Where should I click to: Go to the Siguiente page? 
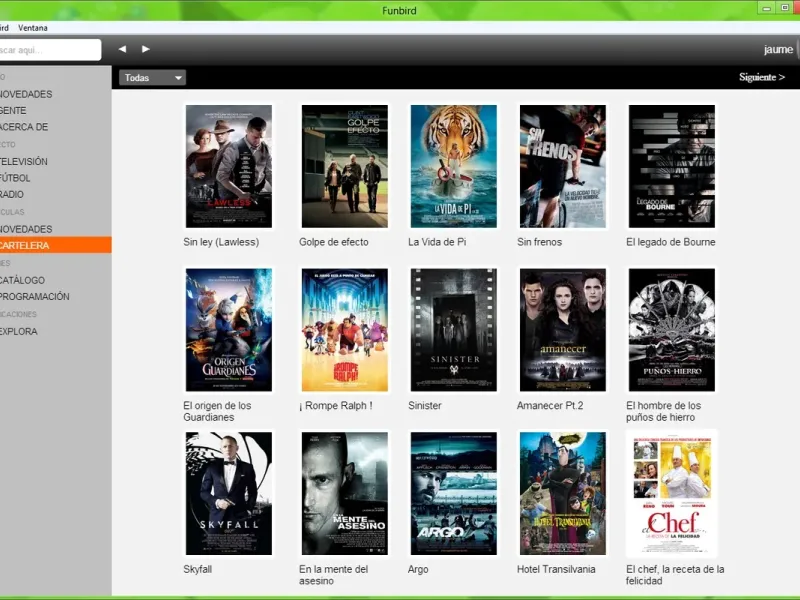[x=762, y=77]
